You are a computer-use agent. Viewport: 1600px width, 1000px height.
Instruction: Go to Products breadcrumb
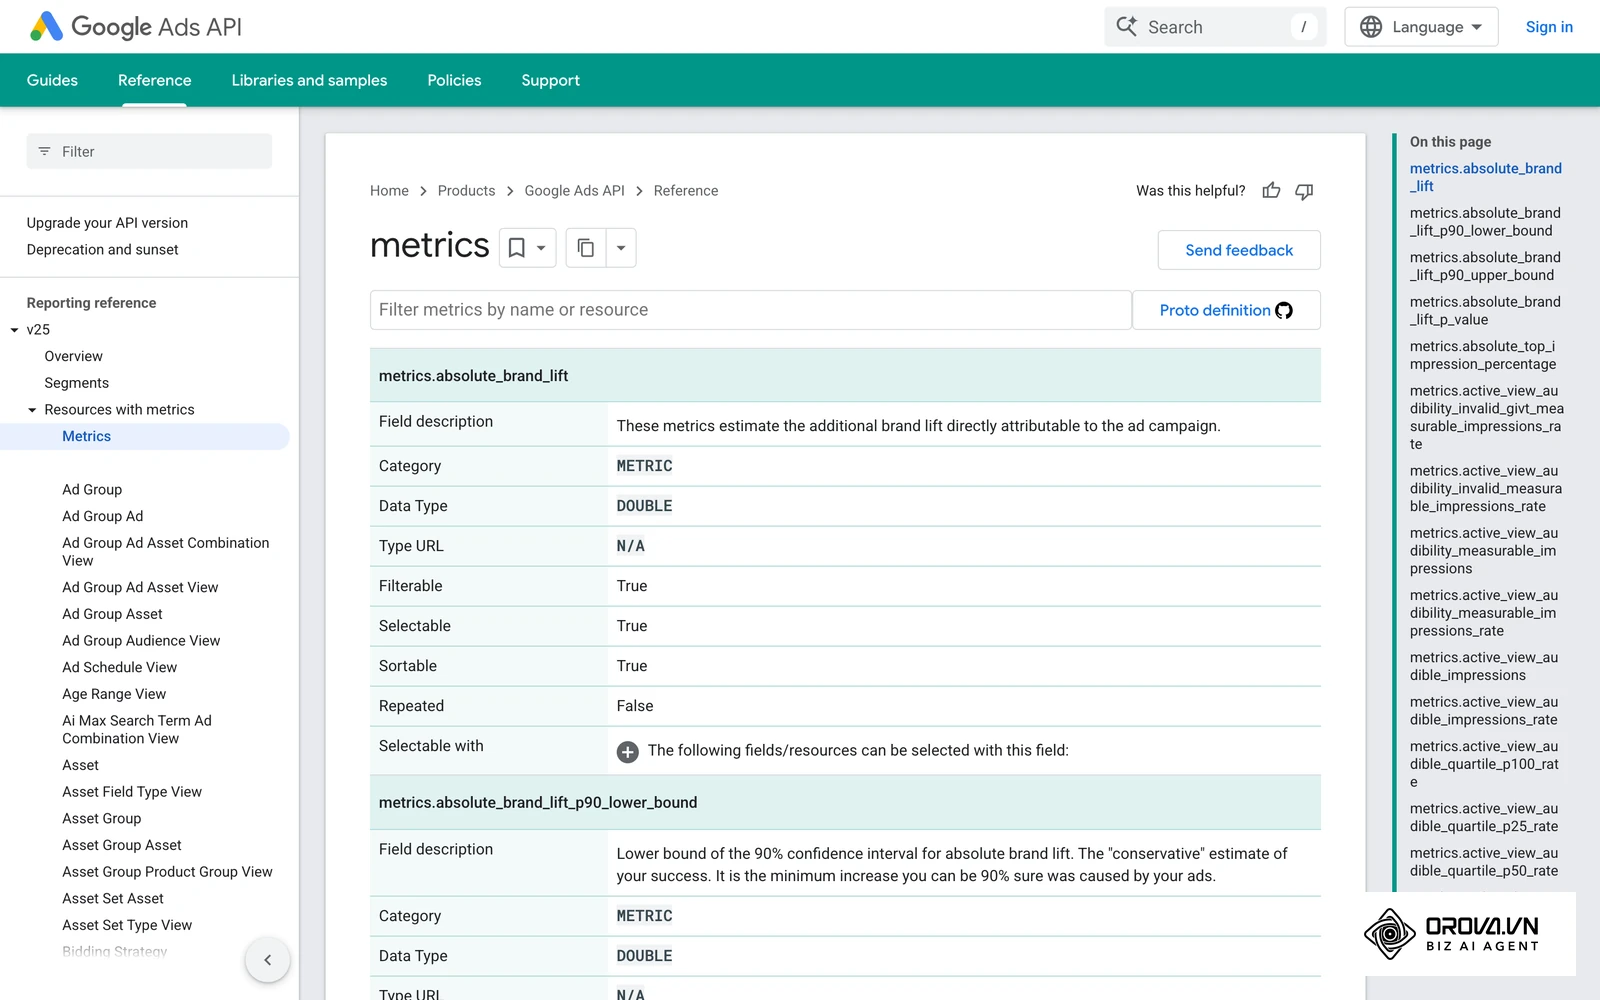click(x=466, y=191)
